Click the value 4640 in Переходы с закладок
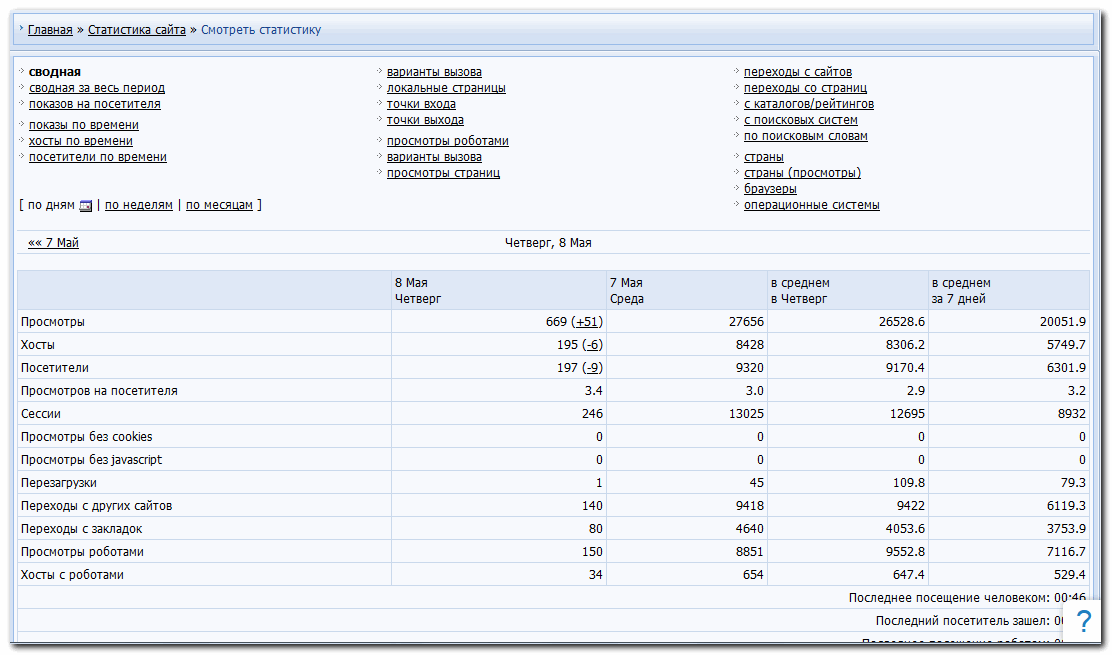This screenshot has height=655, width=1112. 750,530
